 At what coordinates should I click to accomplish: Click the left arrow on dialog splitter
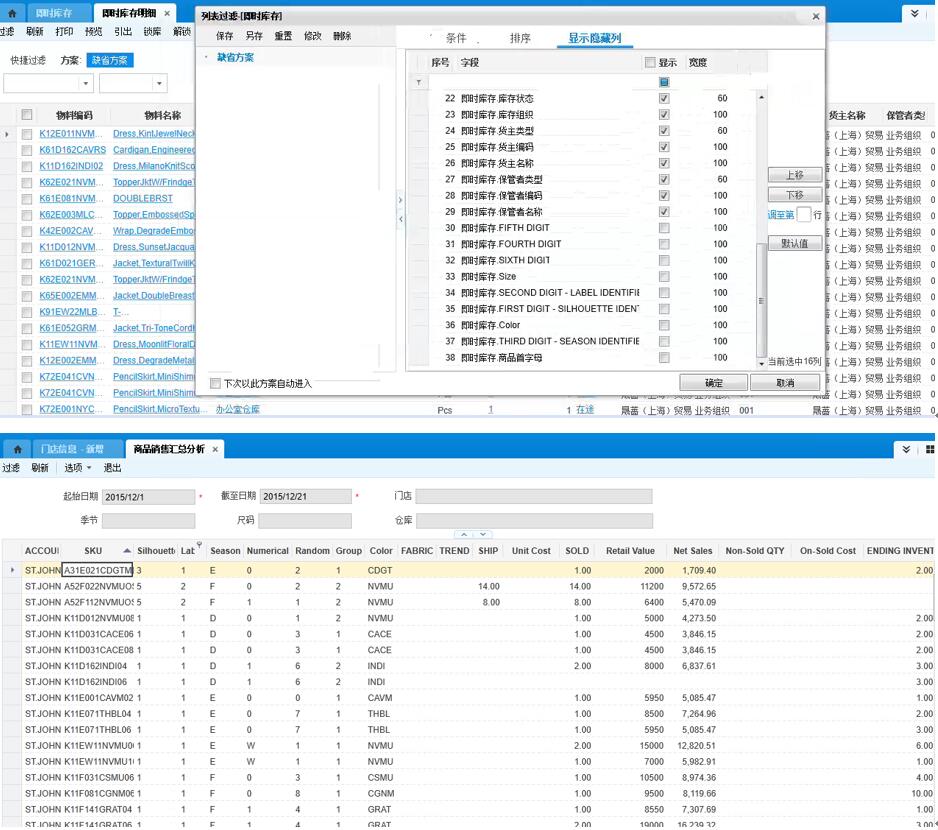[x=400, y=219]
